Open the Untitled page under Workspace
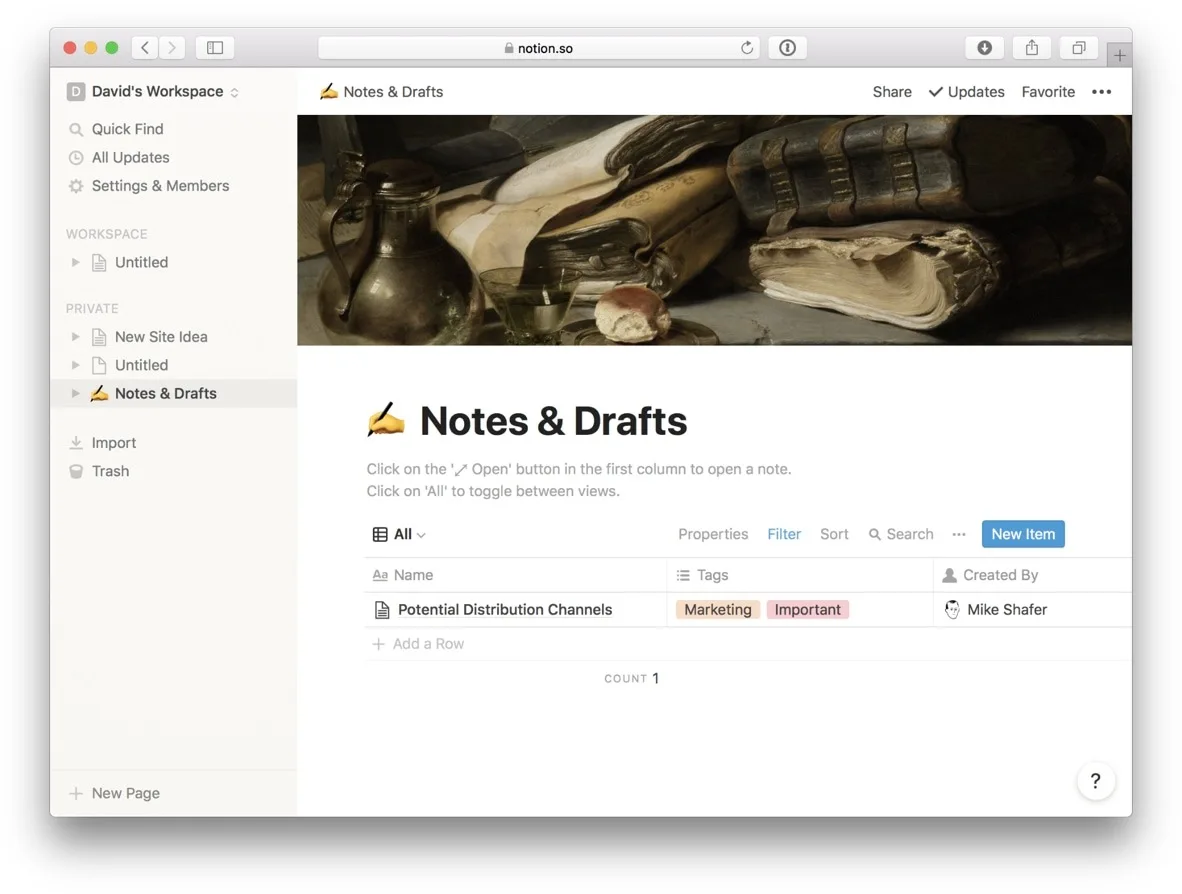 pos(142,262)
